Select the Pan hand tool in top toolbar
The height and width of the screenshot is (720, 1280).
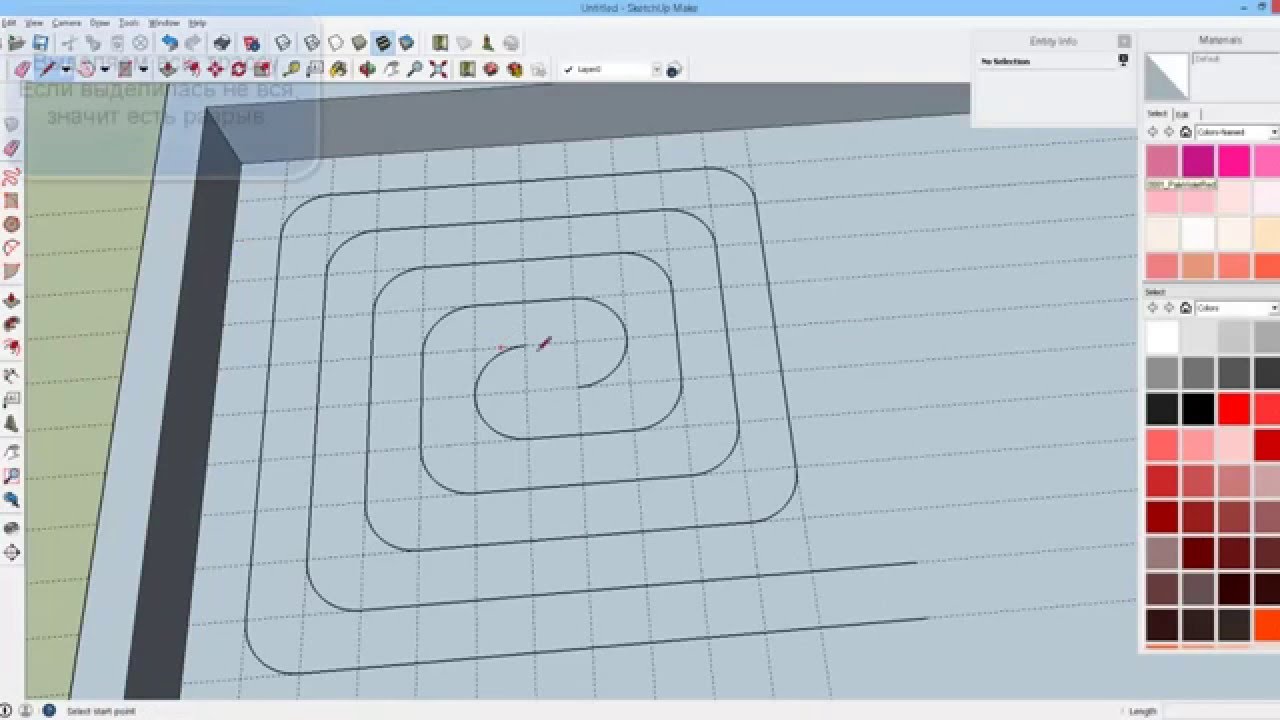(x=391, y=69)
